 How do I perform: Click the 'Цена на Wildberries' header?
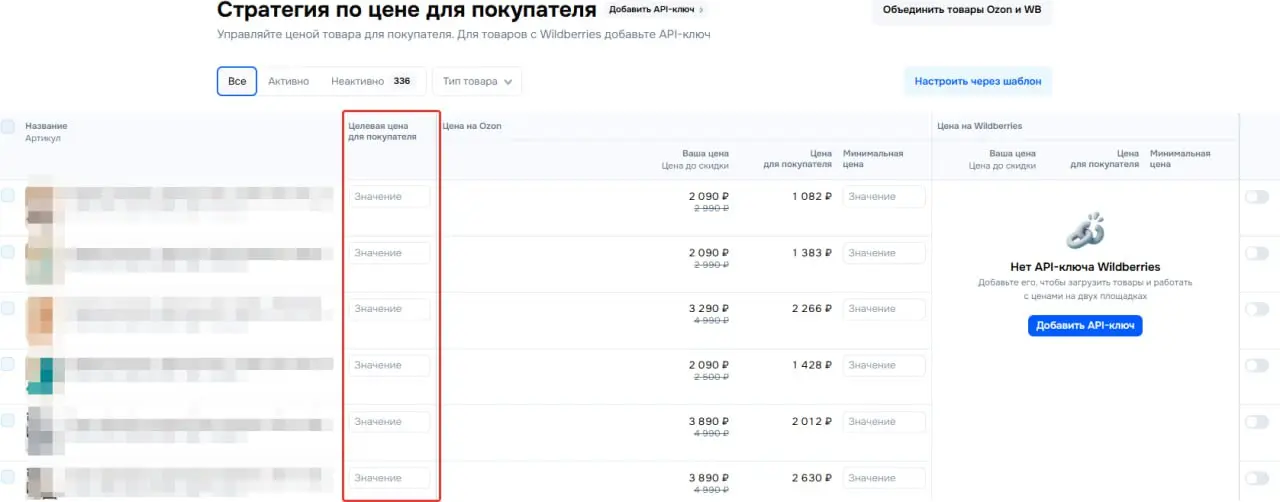(x=980, y=126)
